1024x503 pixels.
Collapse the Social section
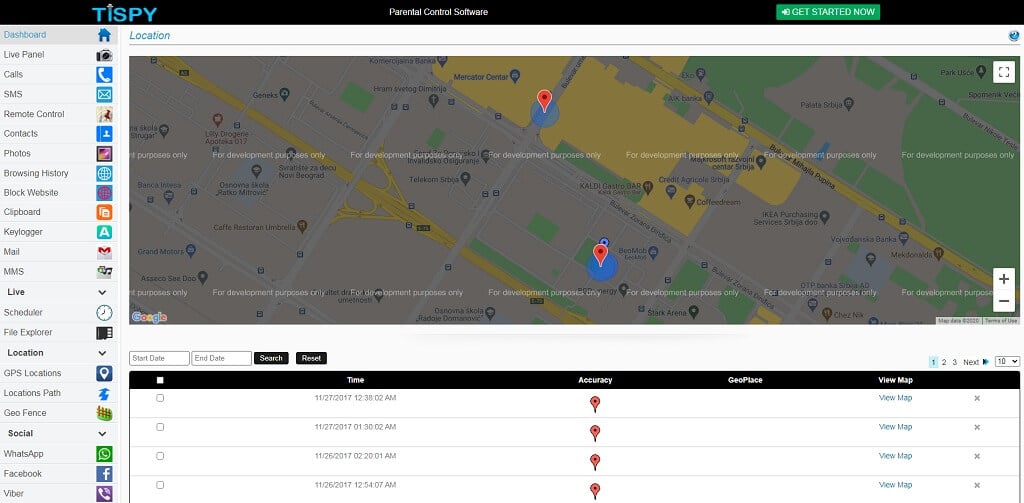pos(102,434)
